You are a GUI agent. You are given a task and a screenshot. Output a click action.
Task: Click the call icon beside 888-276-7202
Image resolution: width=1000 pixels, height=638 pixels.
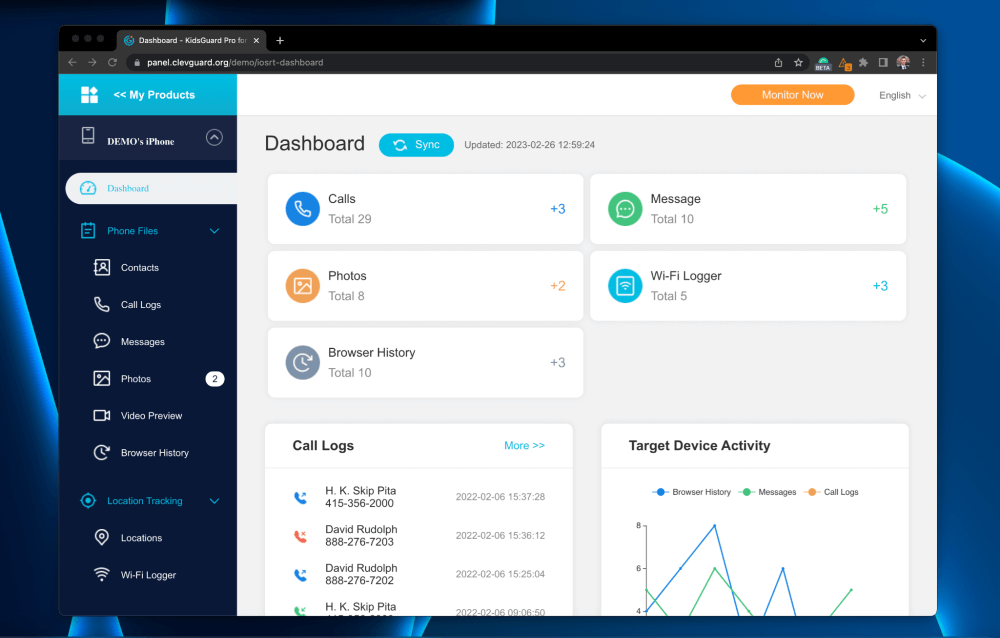(300, 574)
